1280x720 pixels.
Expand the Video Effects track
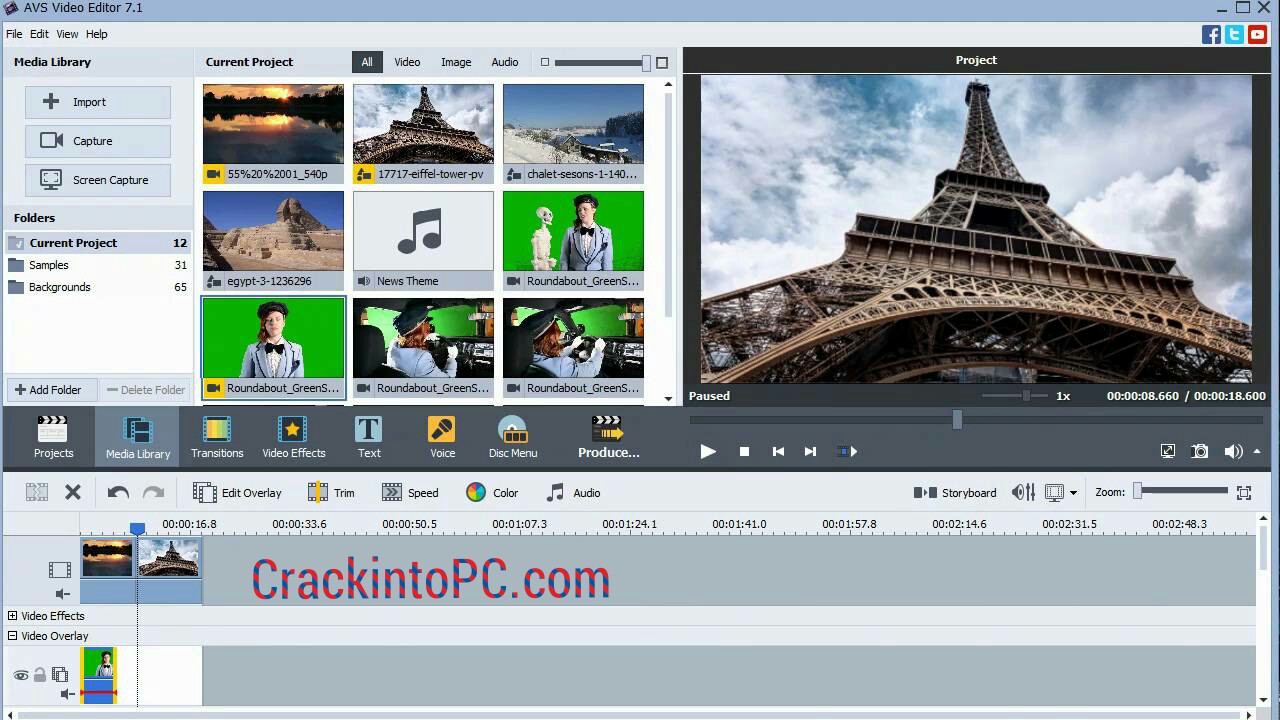[13, 616]
